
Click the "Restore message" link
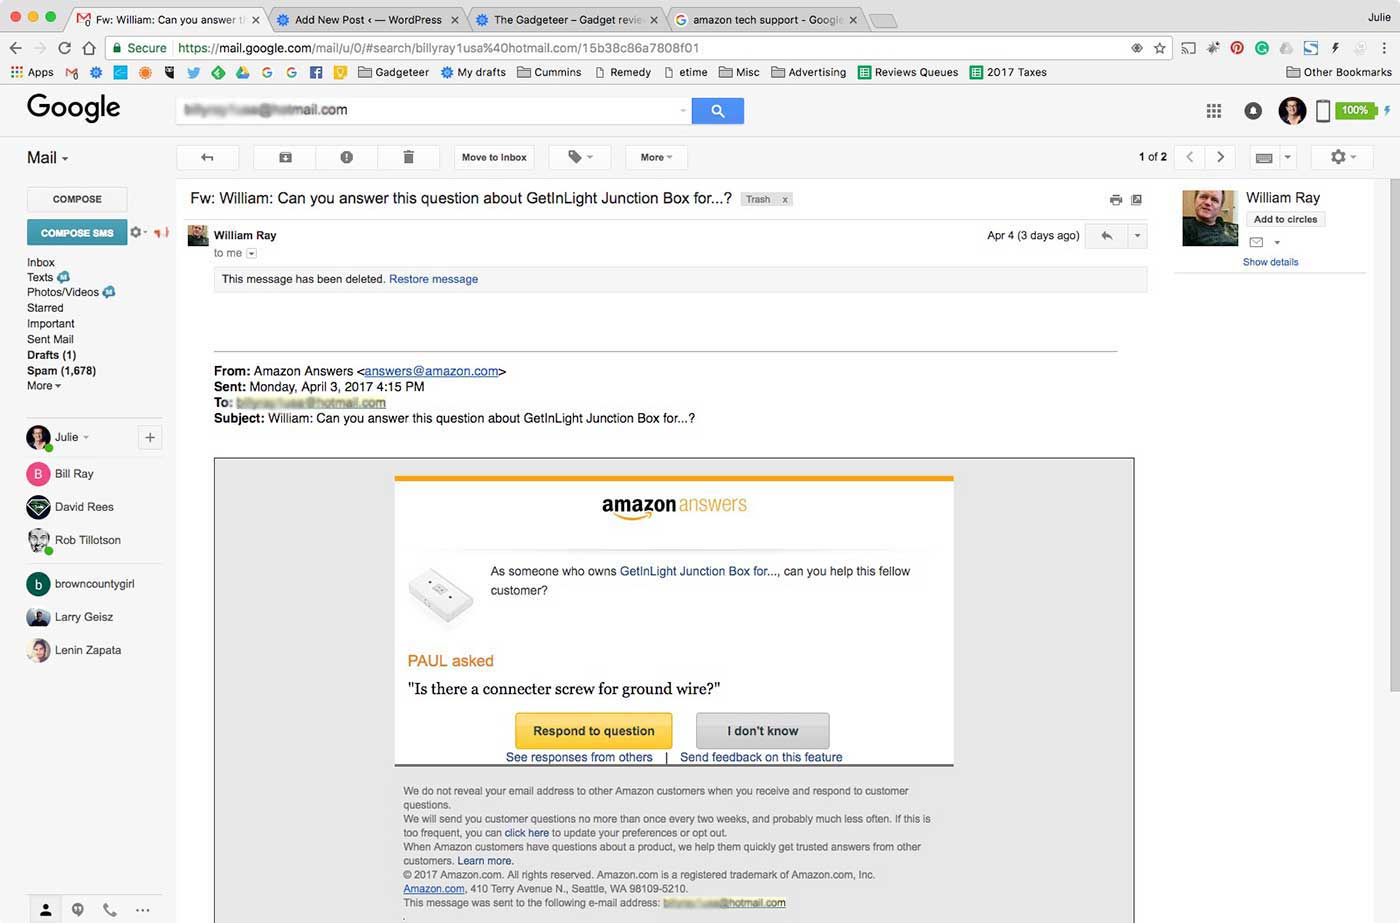[x=433, y=279]
